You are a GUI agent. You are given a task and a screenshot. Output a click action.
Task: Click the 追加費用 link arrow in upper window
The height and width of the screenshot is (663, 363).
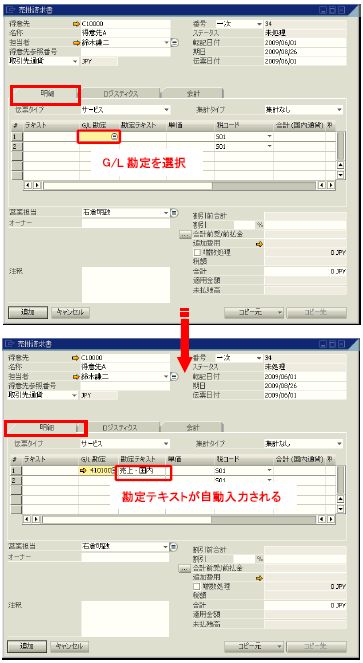pyautogui.click(x=259, y=244)
